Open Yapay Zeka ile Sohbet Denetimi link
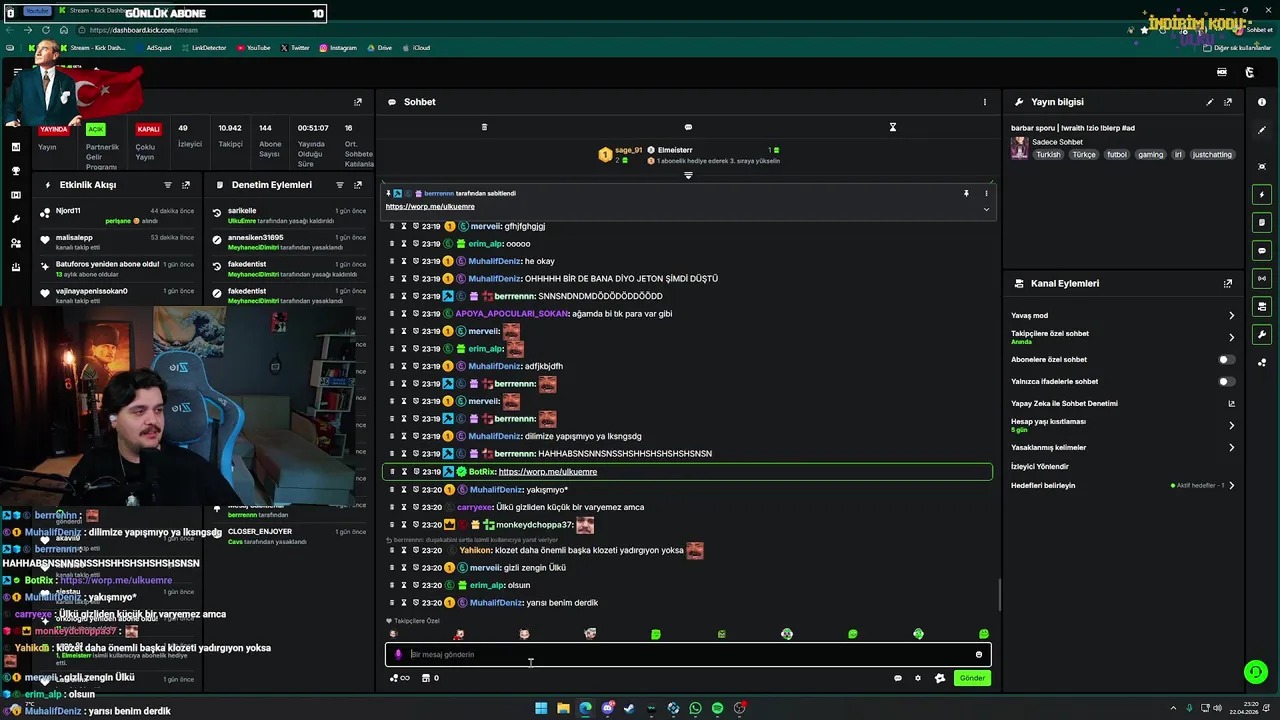This screenshot has width=1280, height=720. click(x=1231, y=404)
